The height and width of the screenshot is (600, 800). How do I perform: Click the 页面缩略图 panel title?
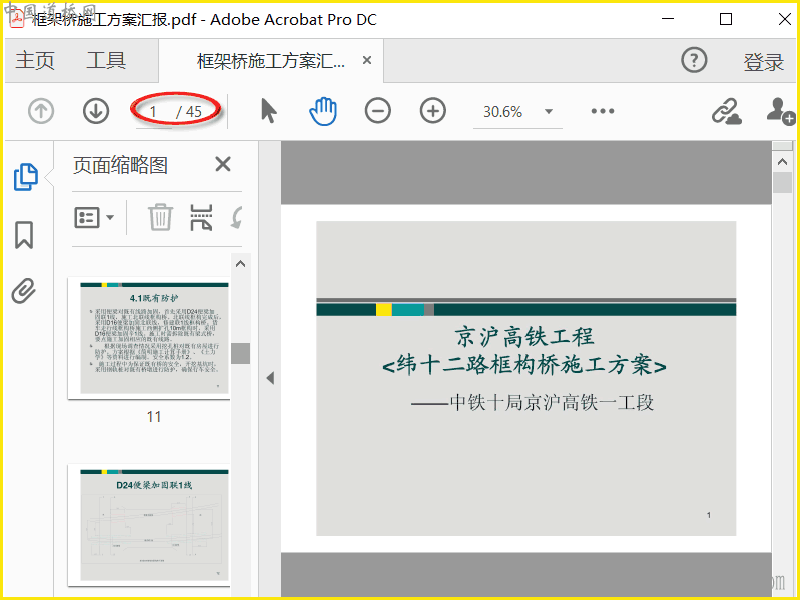point(120,165)
